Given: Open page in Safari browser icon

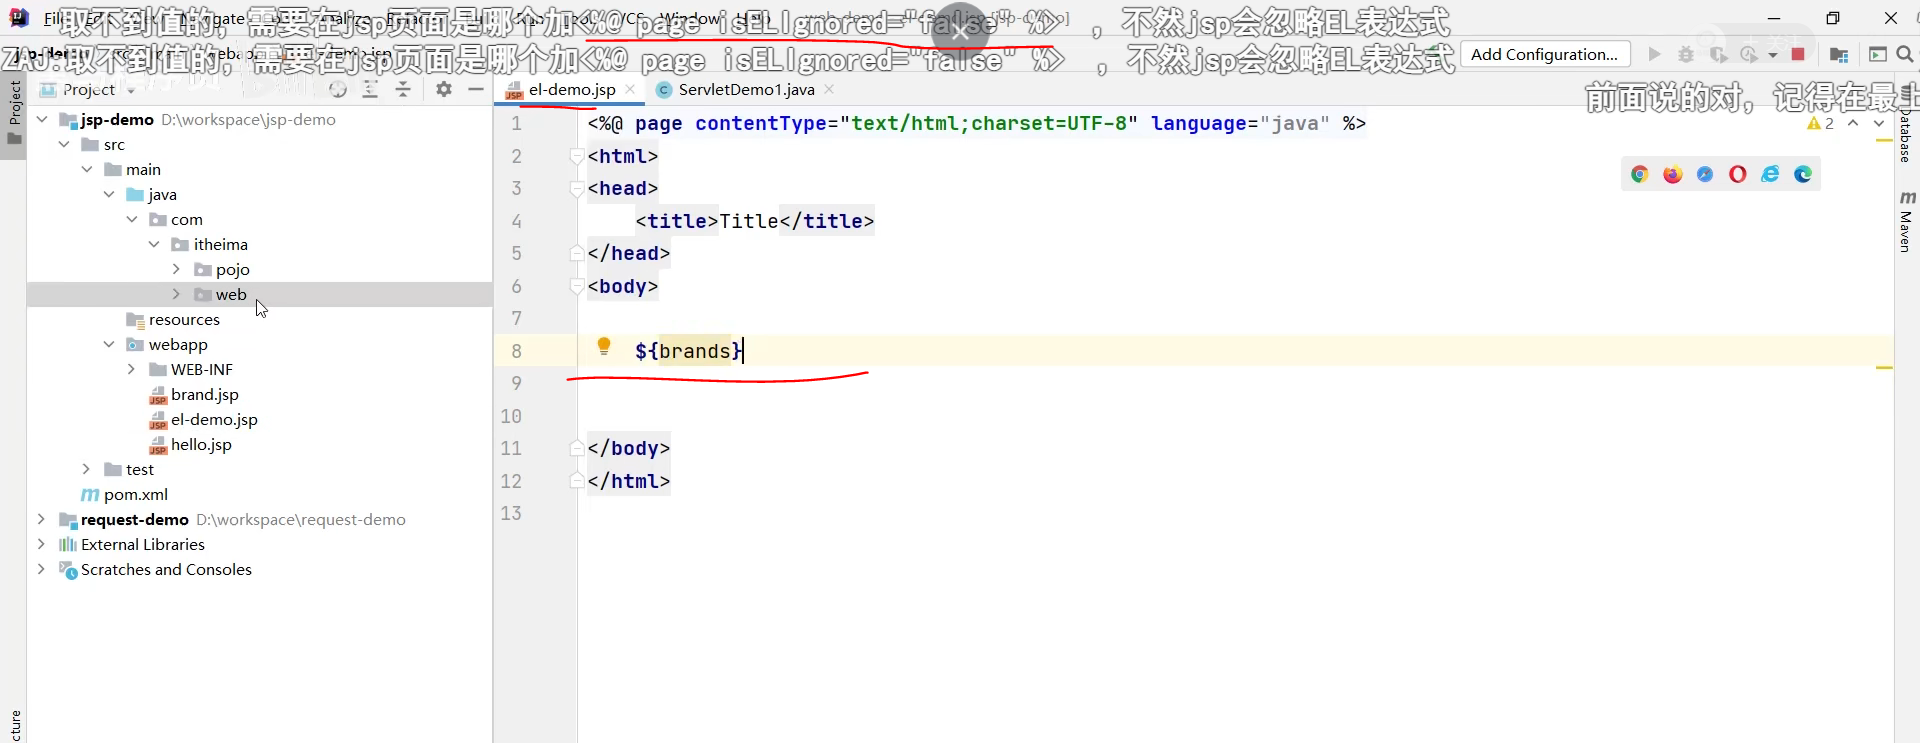Looking at the screenshot, I should [1705, 174].
